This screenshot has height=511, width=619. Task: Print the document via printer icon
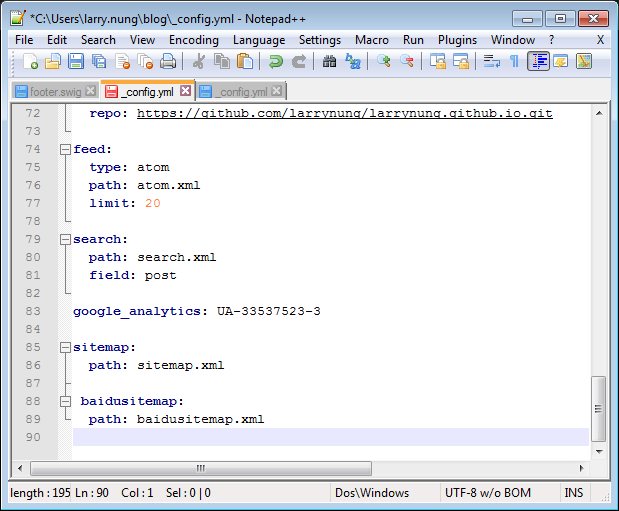pyautogui.click(x=168, y=62)
